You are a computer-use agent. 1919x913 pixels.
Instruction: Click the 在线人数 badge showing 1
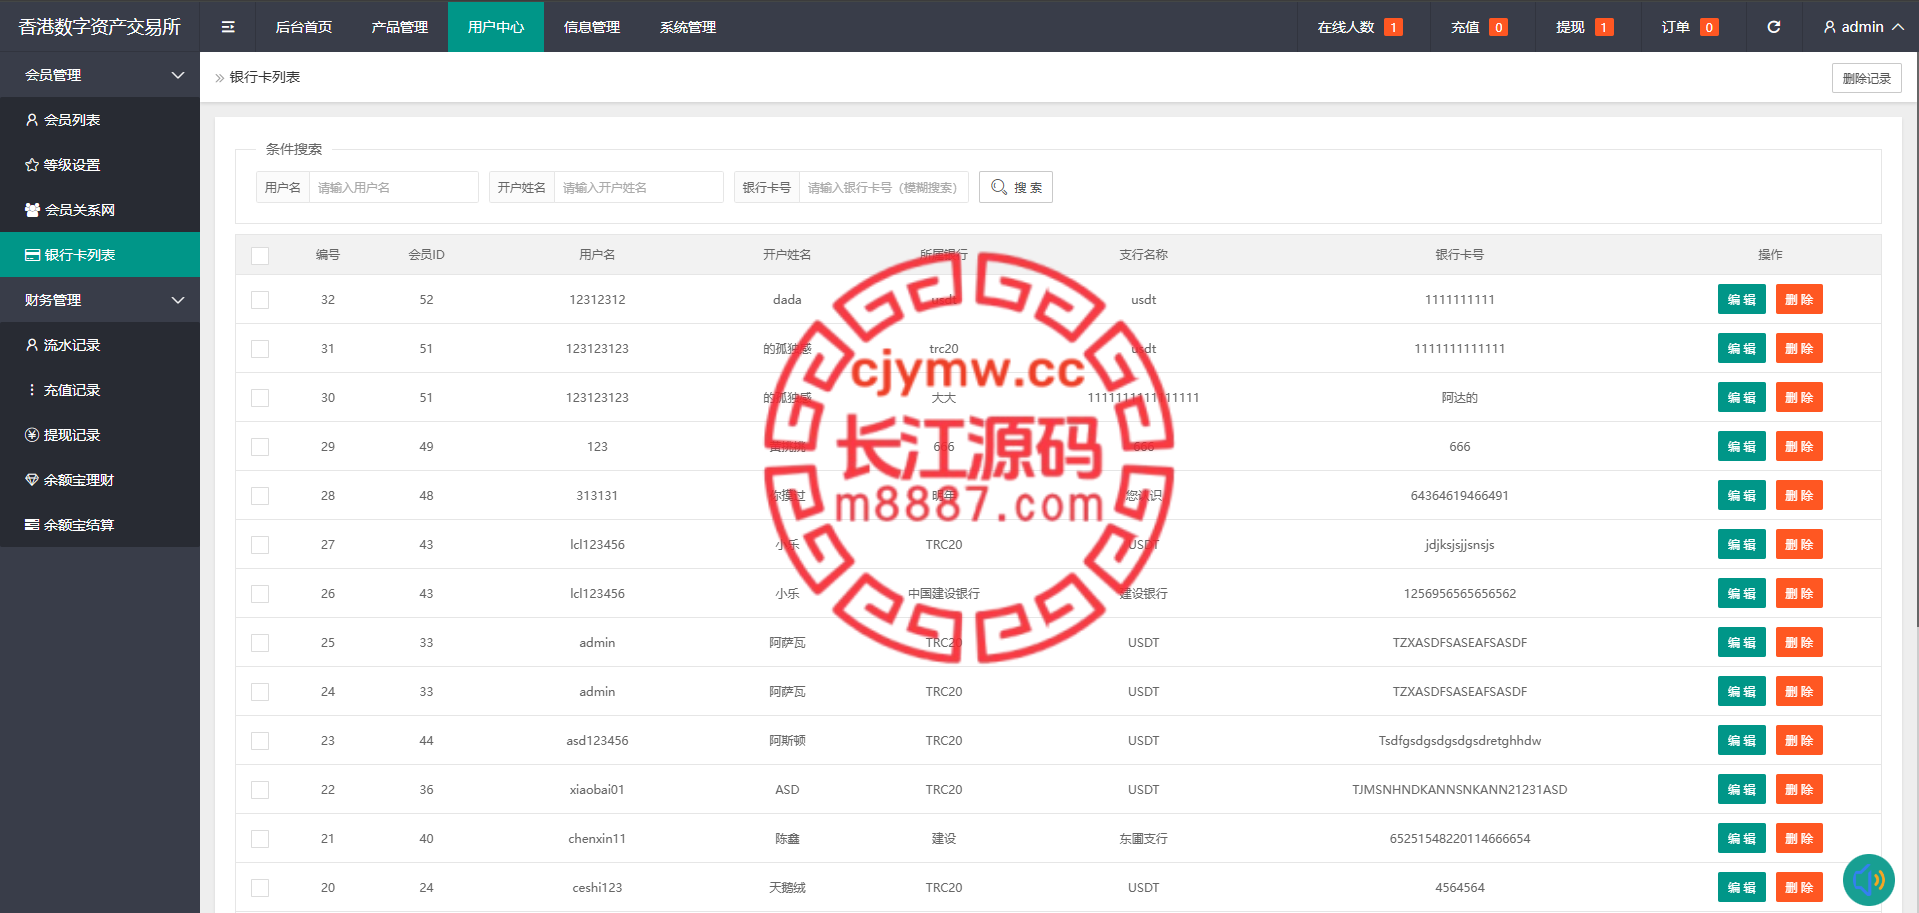[x=1393, y=27]
